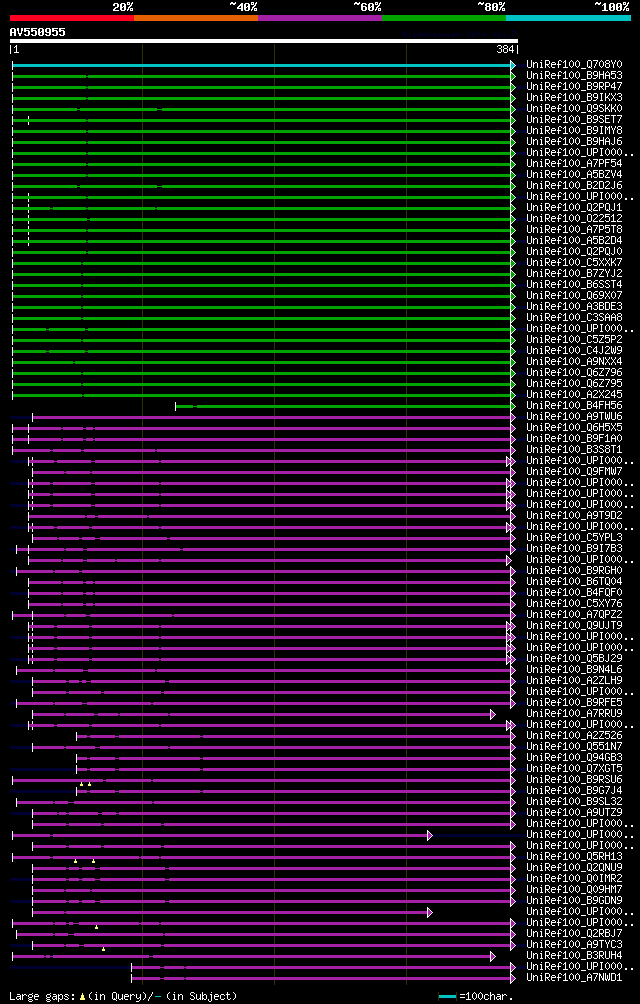Select the UniRef100_Q5RH13 hit
Viewport: 640px width, 1004px height.
[x=574, y=857]
